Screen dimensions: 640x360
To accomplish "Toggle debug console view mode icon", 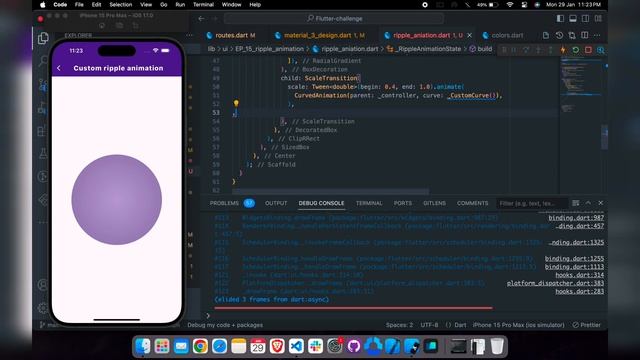I will tap(576, 203).
